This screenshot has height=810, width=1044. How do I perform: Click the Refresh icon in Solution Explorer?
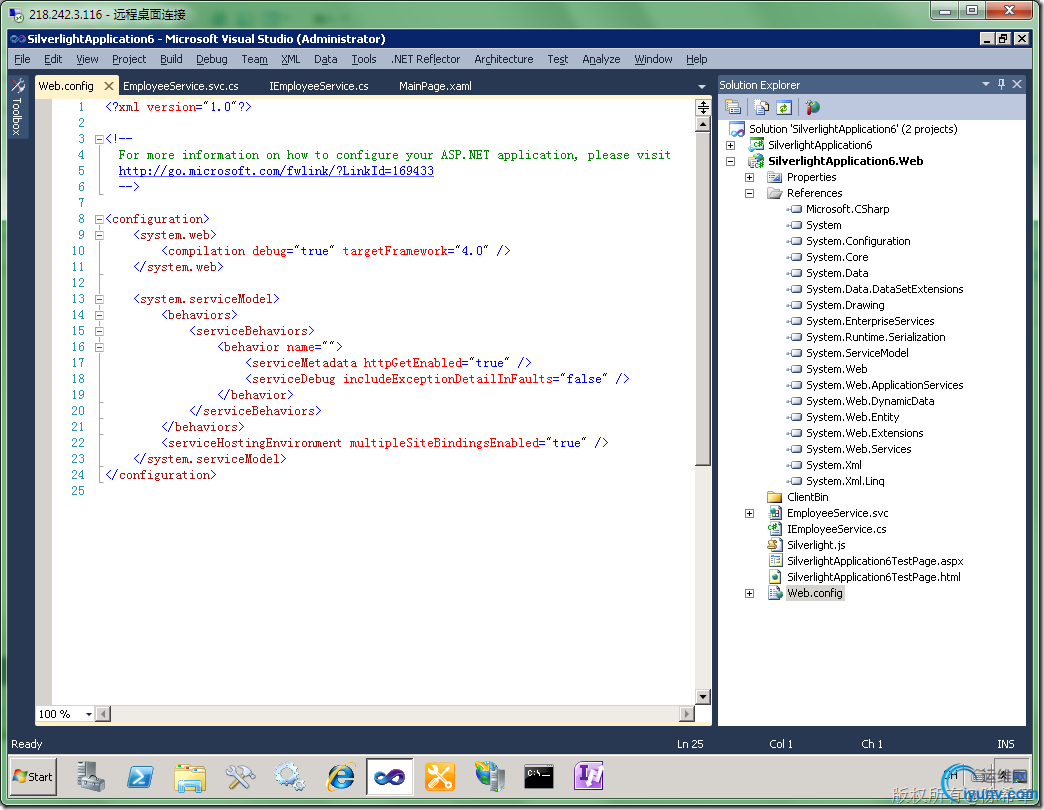click(x=784, y=107)
